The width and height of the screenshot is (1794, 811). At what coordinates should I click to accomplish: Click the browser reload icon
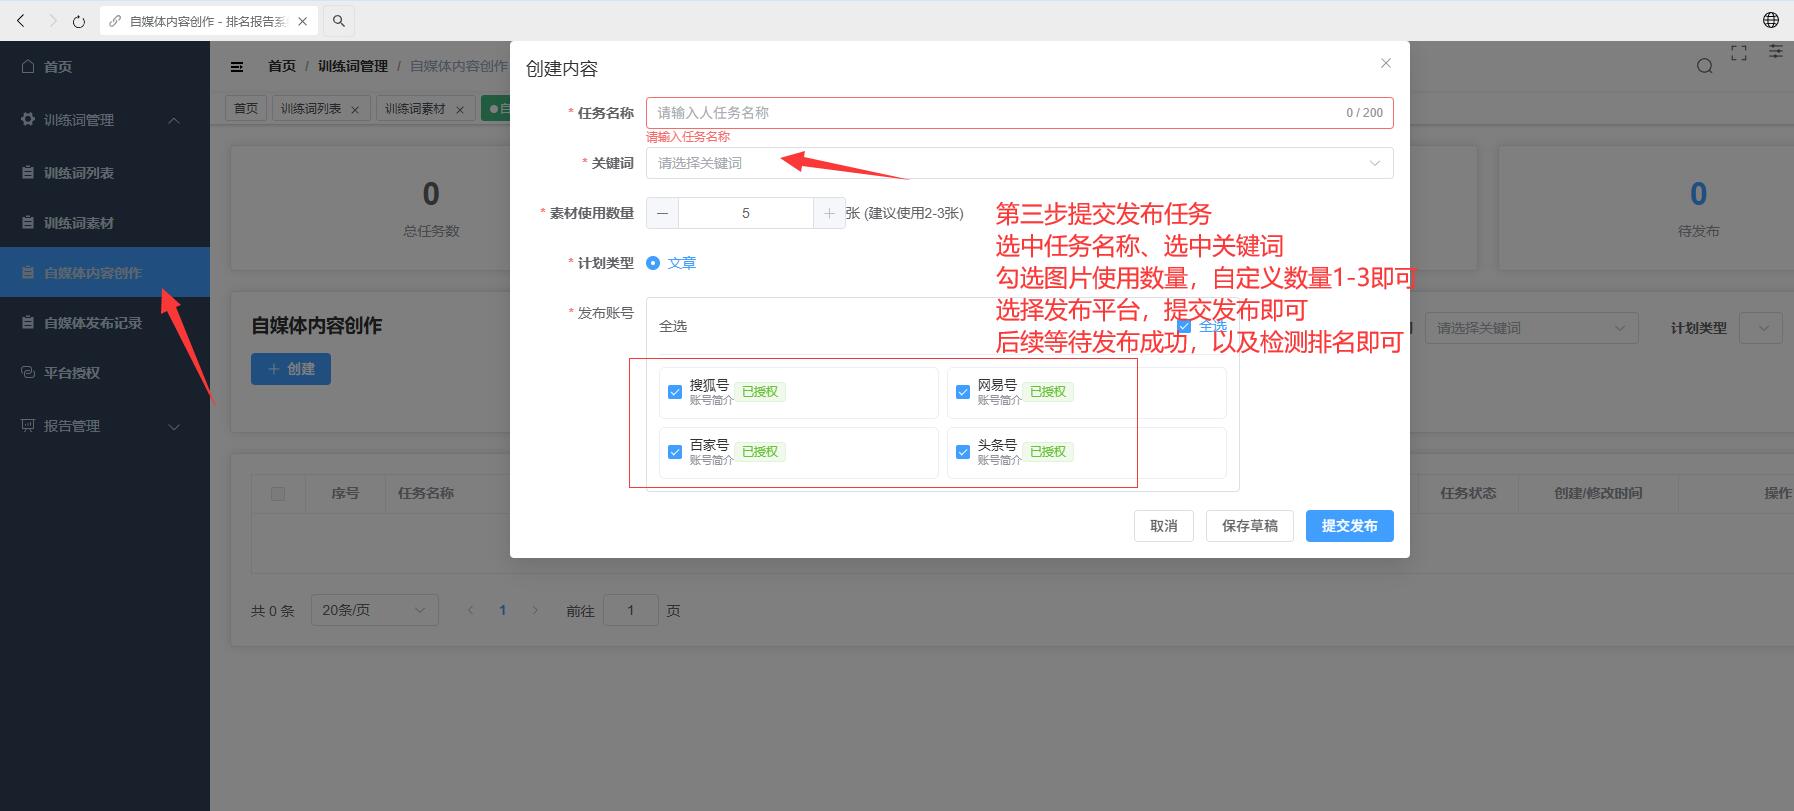coord(79,21)
